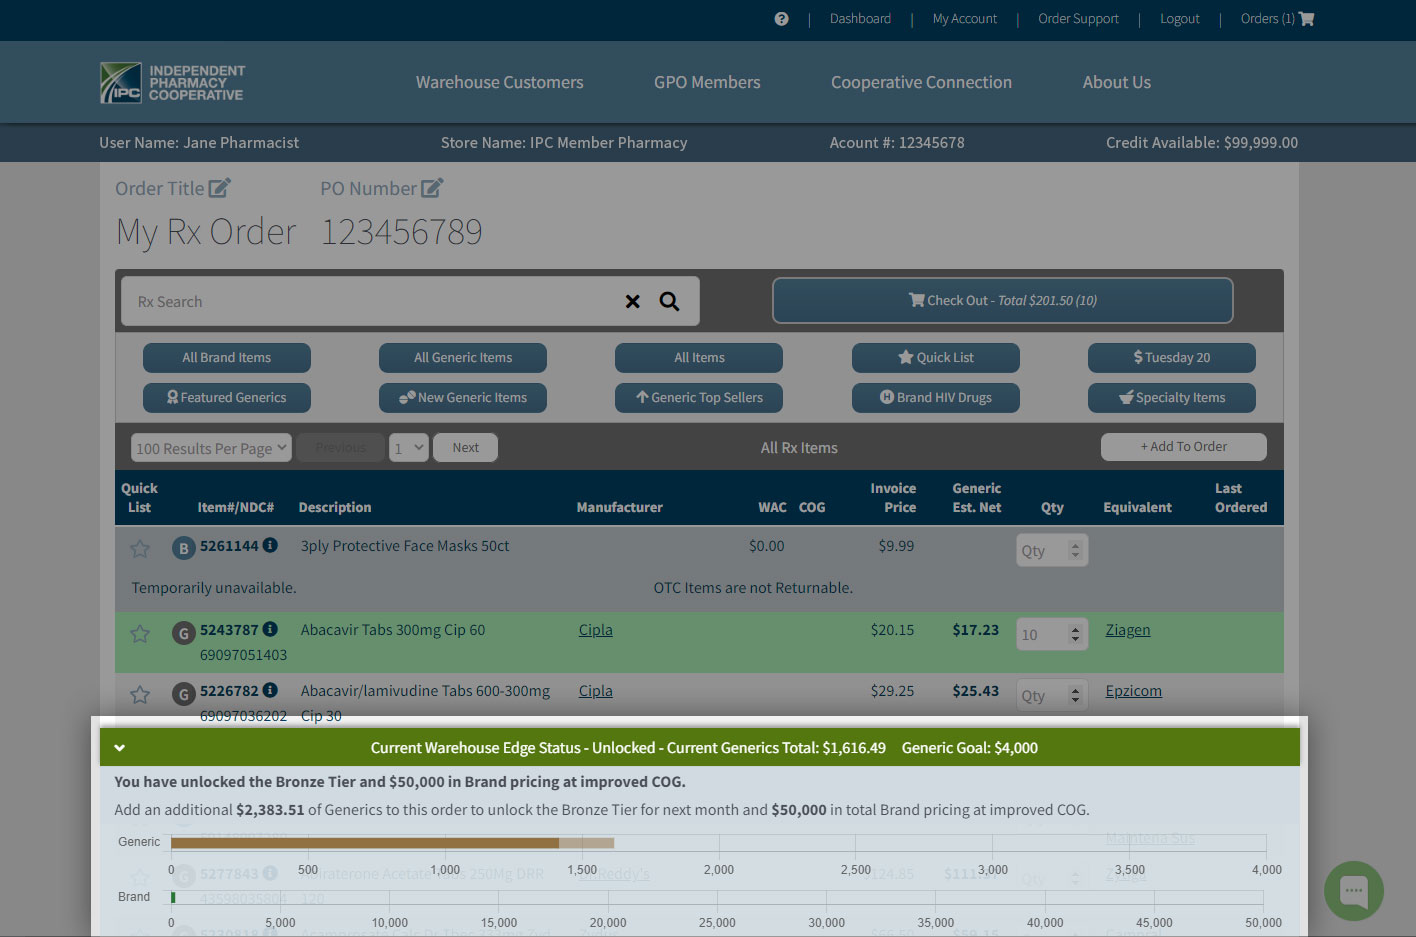Image resolution: width=1416 pixels, height=937 pixels.
Task: Click item number 5243787
Action: coord(229,630)
